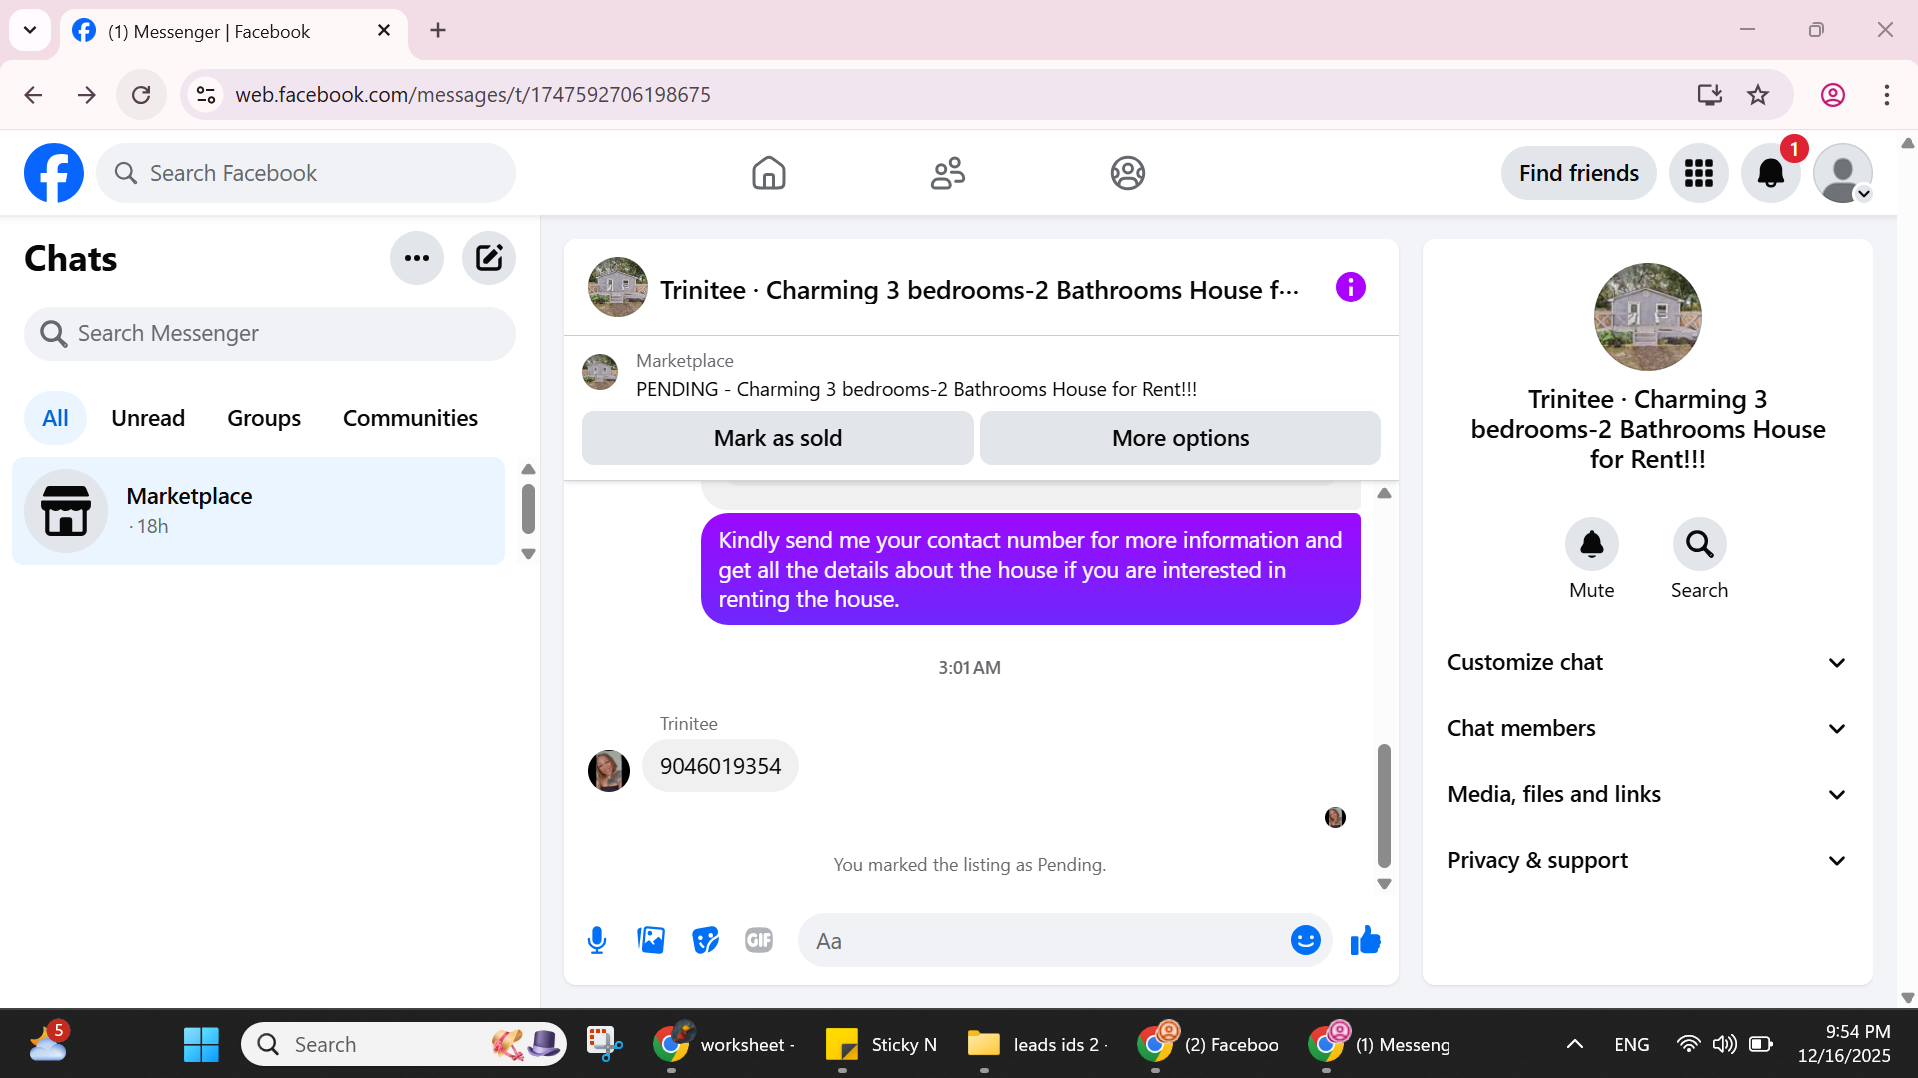Start a new message with compose icon
The height and width of the screenshot is (1078, 1918).
[x=489, y=258]
